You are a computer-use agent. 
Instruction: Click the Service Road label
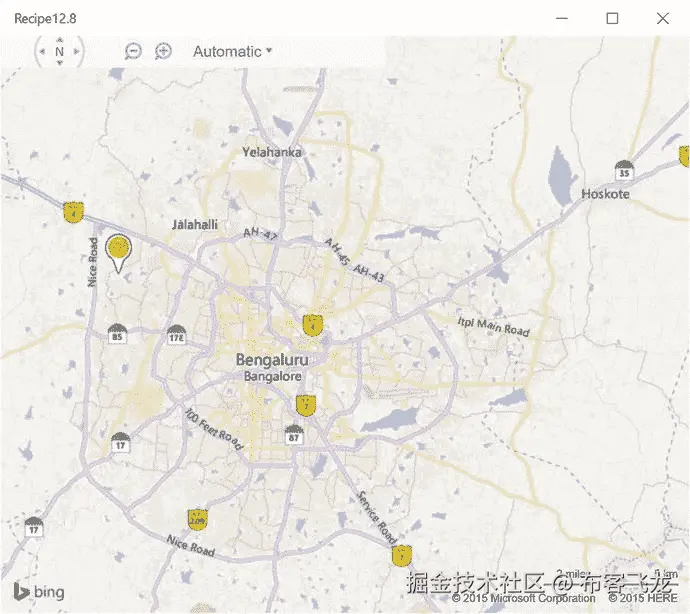(376, 517)
